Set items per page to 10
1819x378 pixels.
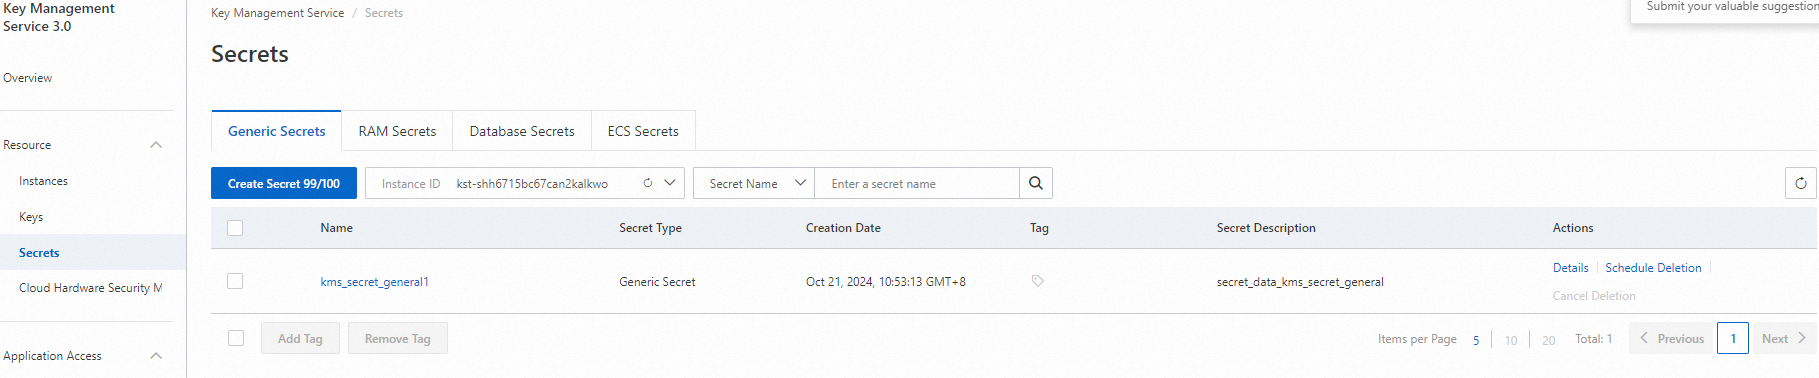click(1511, 340)
